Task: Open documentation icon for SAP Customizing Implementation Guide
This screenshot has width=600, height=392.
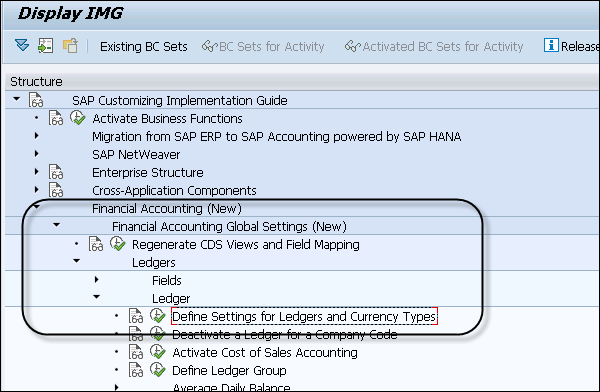Action: tap(36, 100)
